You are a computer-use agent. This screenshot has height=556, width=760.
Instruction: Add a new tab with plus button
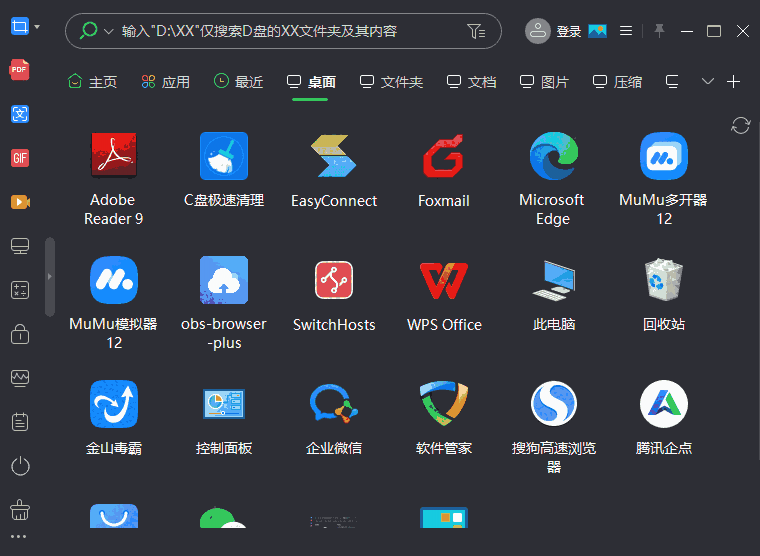733,81
